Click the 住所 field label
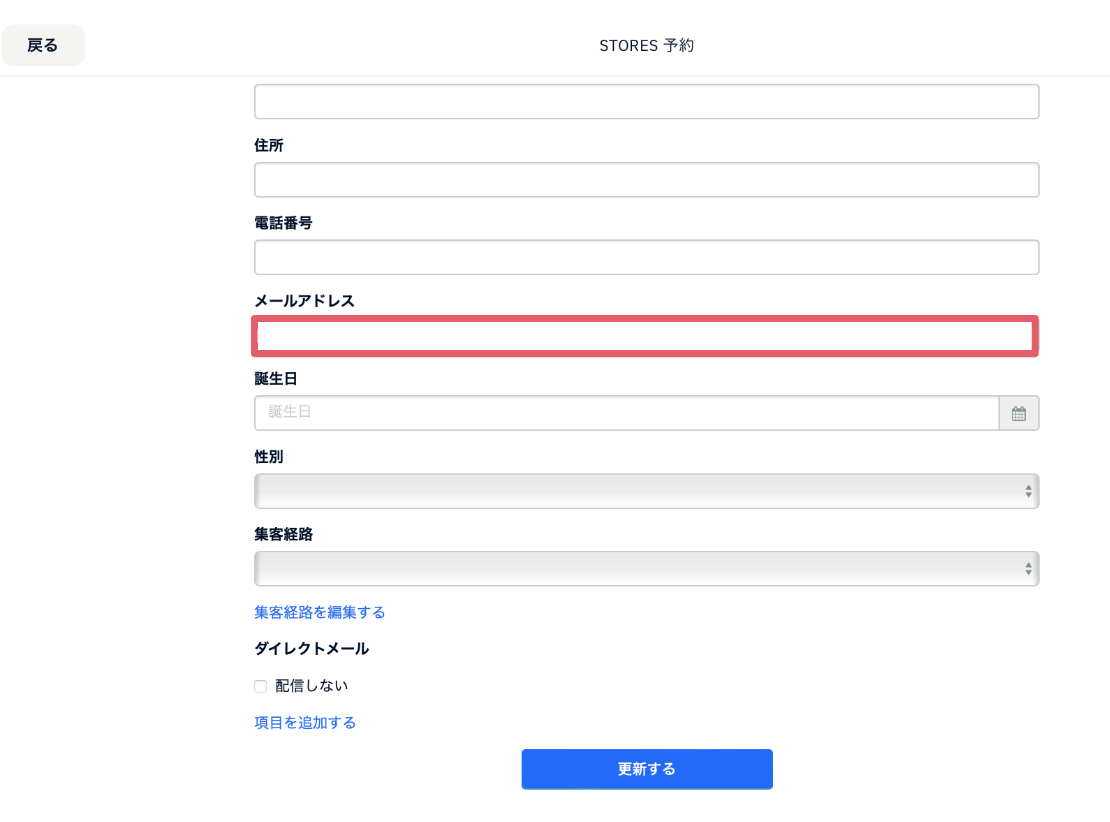The image size is (1110, 822). click(269, 145)
